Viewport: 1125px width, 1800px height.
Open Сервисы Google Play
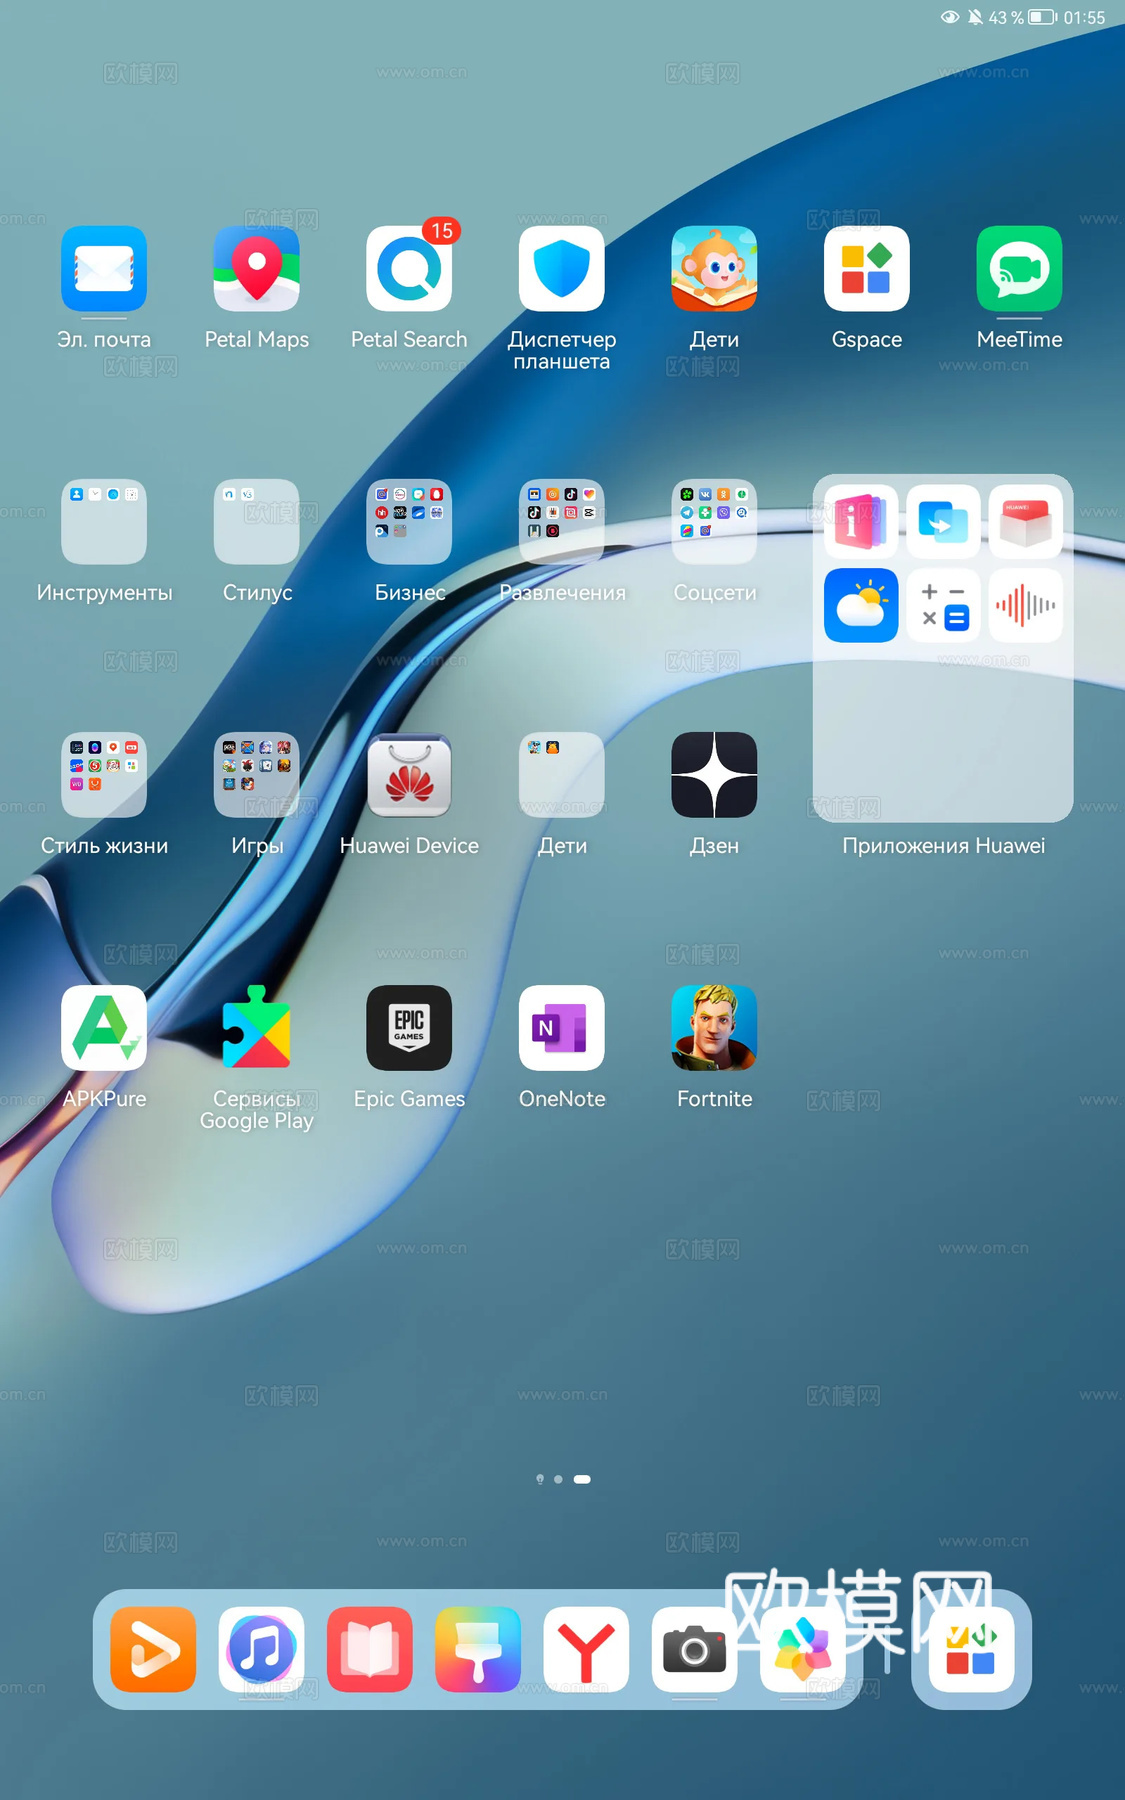257,1028
